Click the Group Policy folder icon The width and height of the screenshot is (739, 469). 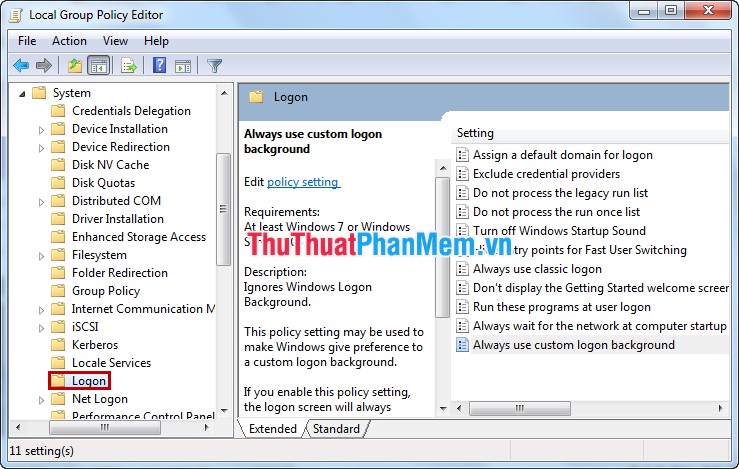58,291
